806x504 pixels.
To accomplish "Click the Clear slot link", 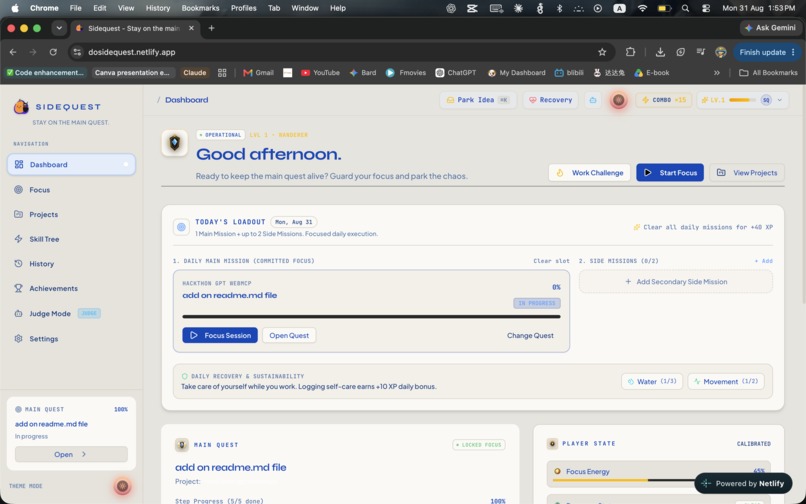I will [551, 261].
